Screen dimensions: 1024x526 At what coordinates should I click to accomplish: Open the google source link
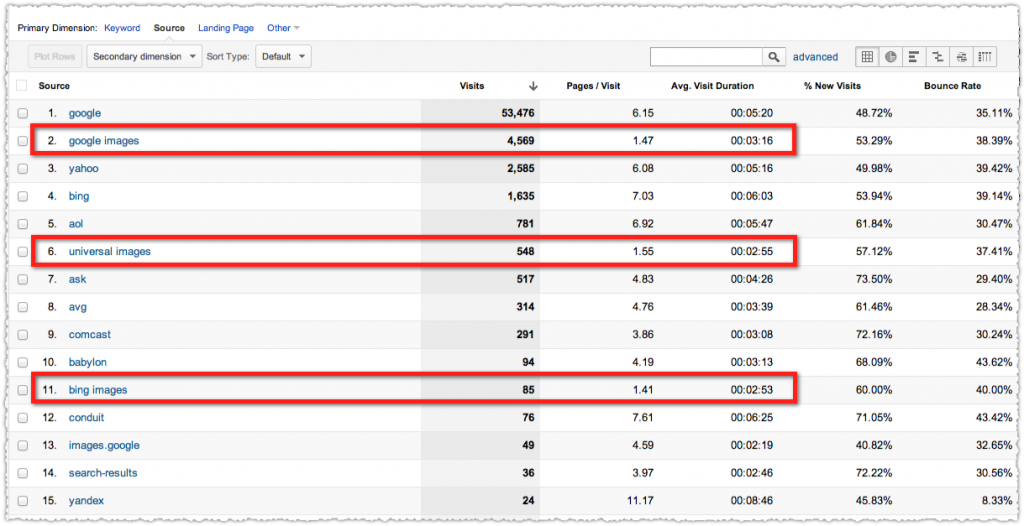[85, 113]
